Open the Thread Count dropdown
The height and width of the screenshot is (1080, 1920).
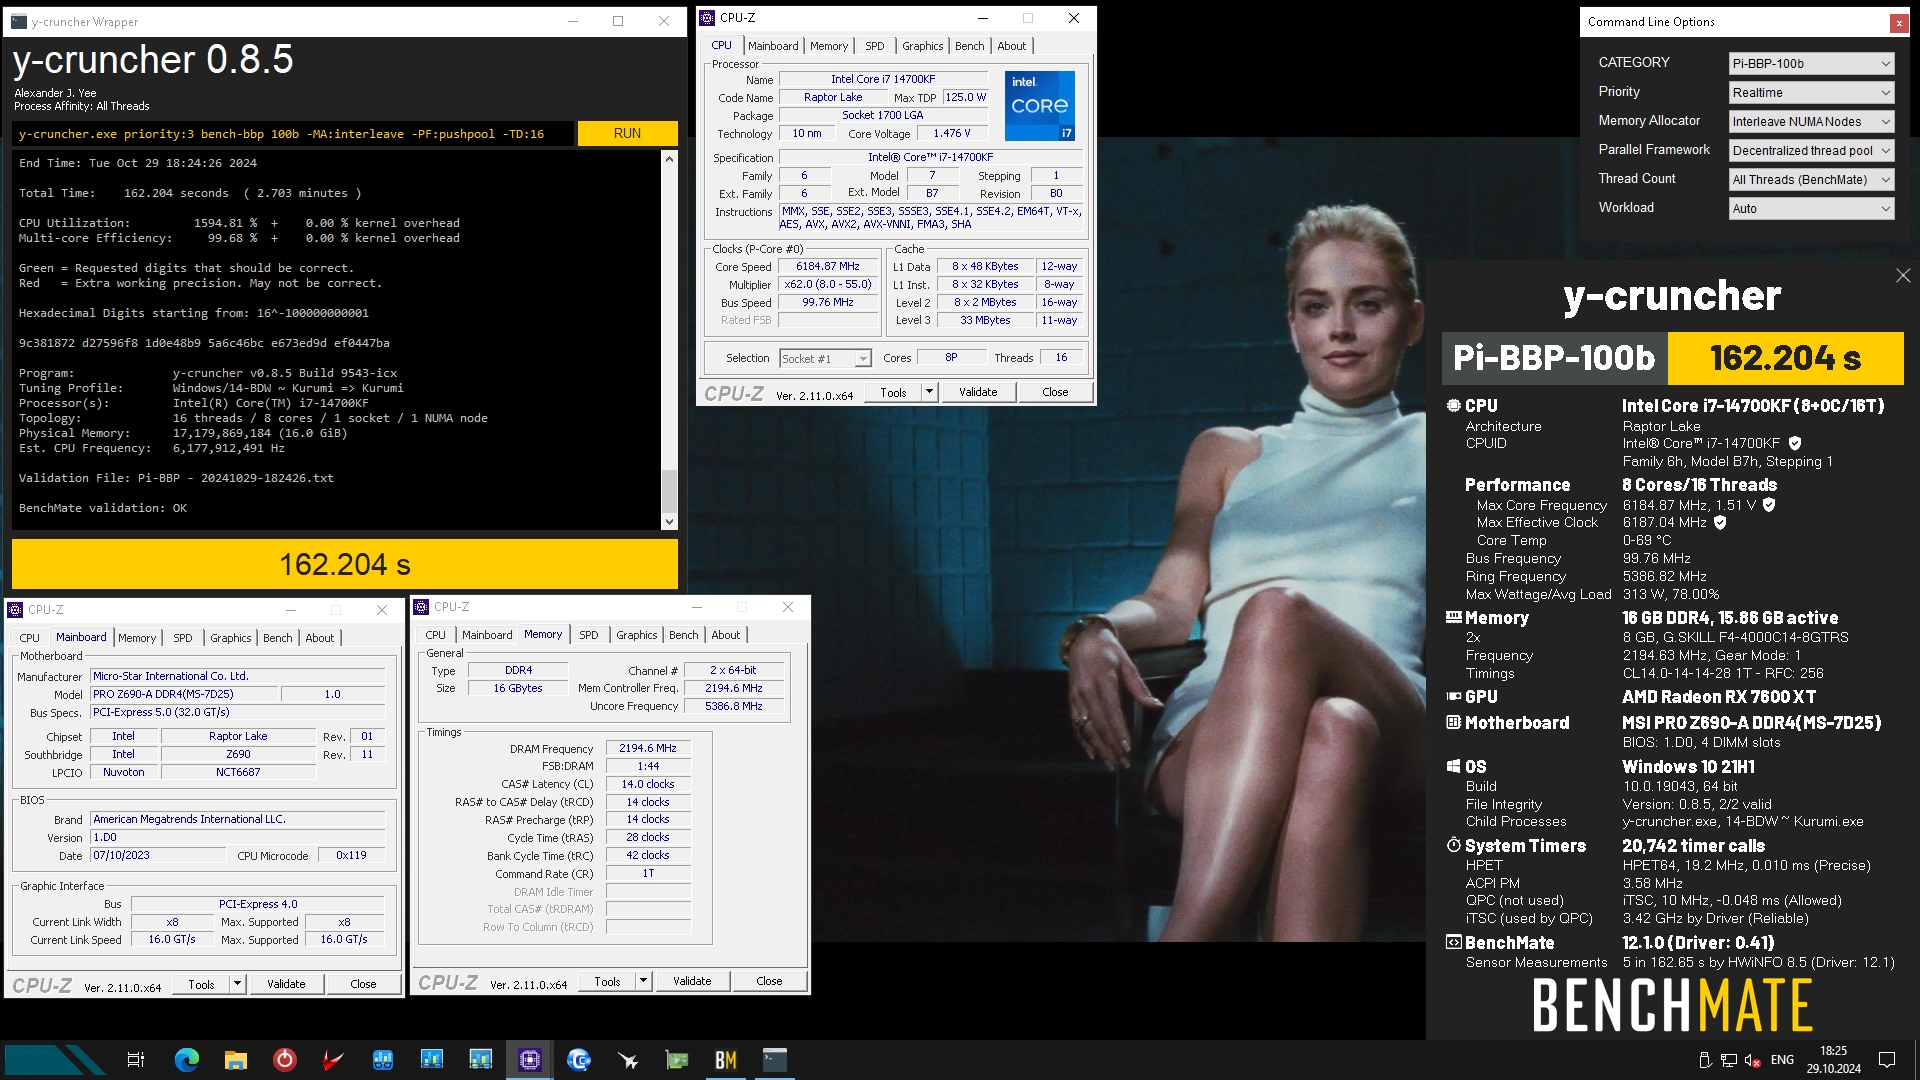(1811, 180)
